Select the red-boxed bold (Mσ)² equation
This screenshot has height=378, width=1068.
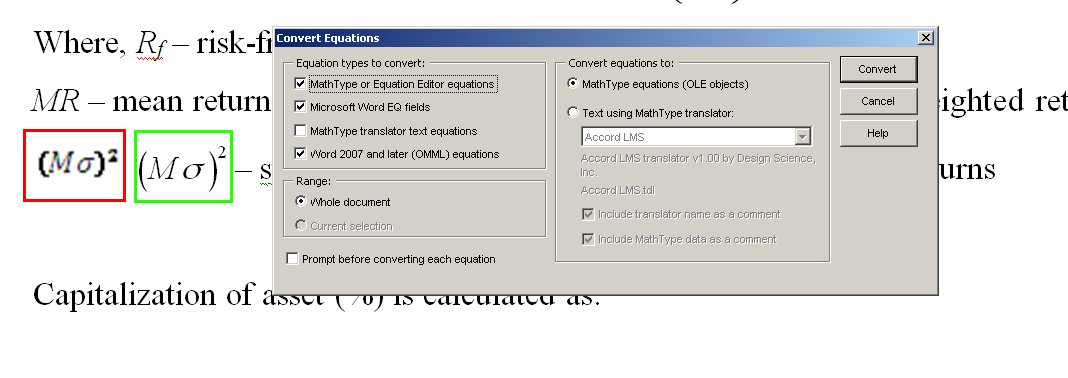click(75, 166)
